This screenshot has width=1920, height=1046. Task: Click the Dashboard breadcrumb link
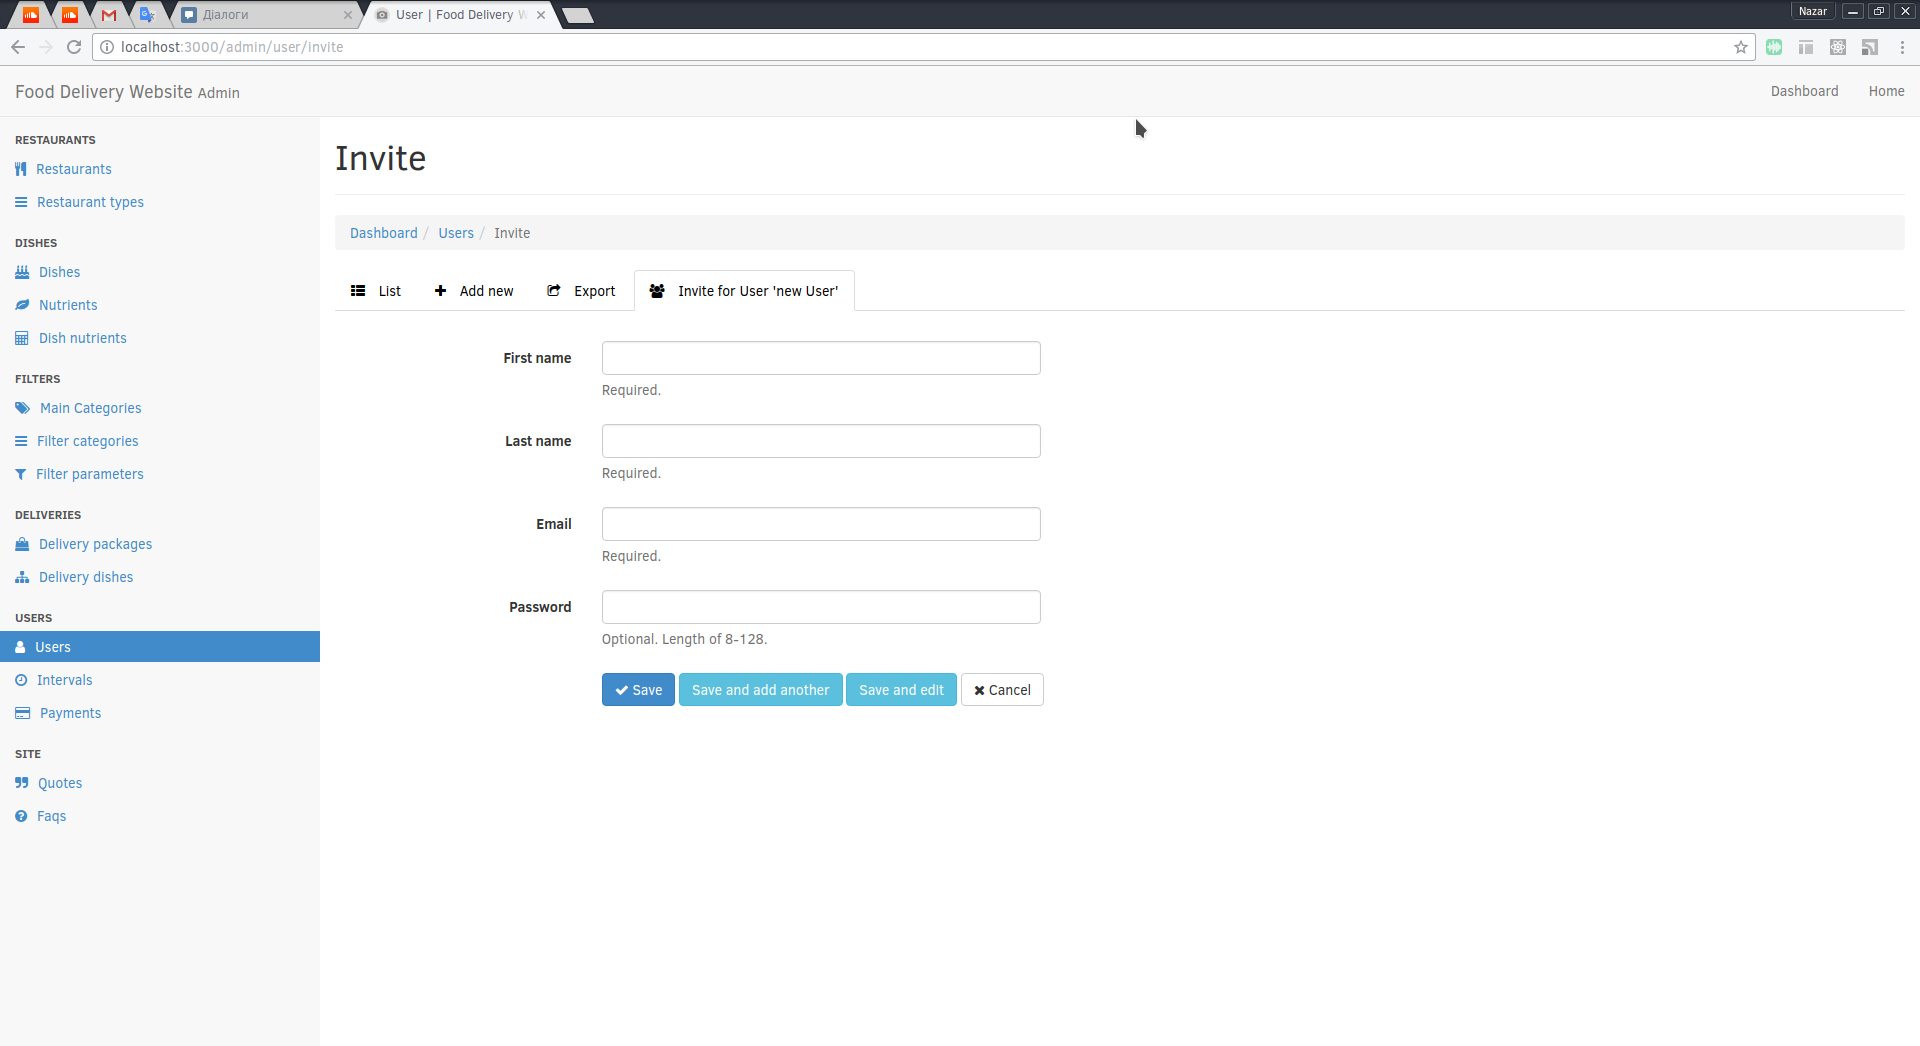click(x=384, y=233)
